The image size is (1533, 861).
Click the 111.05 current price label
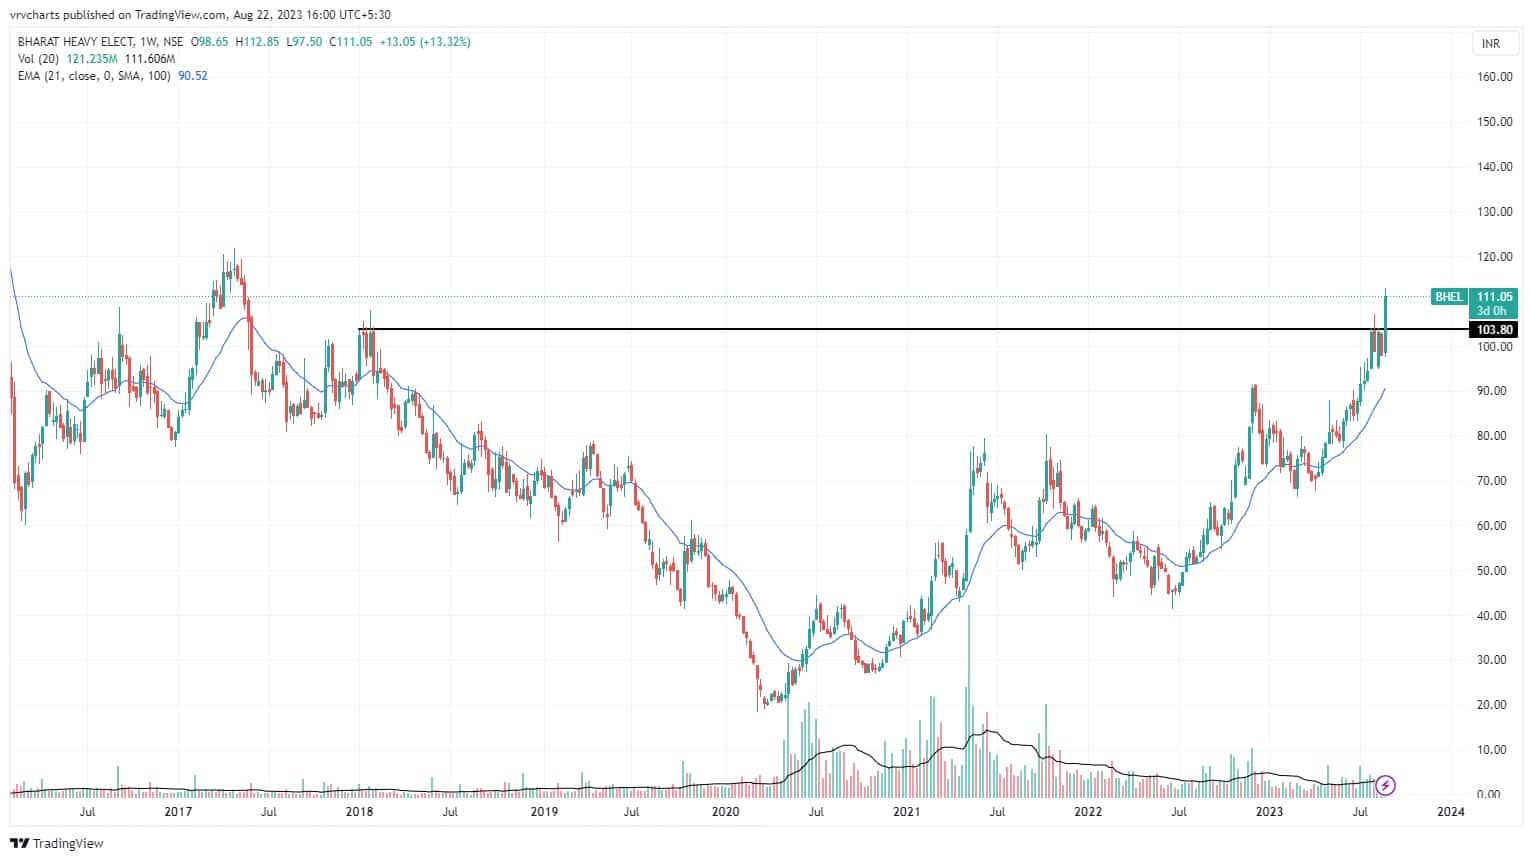[1495, 297]
